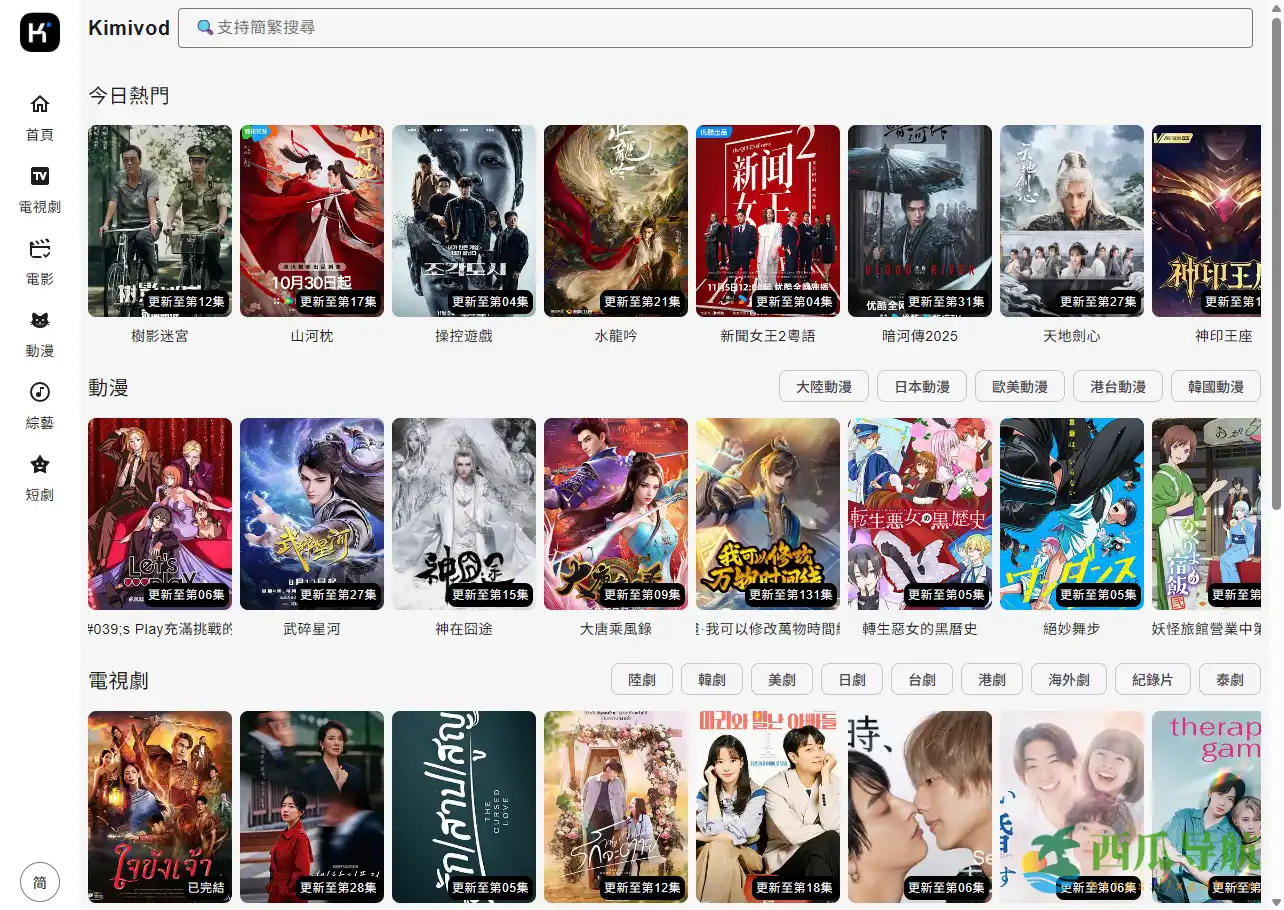This screenshot has height=910, width=1284.
Task: Click the Kimivod logo icon
Action: click(x=40, y=32)
